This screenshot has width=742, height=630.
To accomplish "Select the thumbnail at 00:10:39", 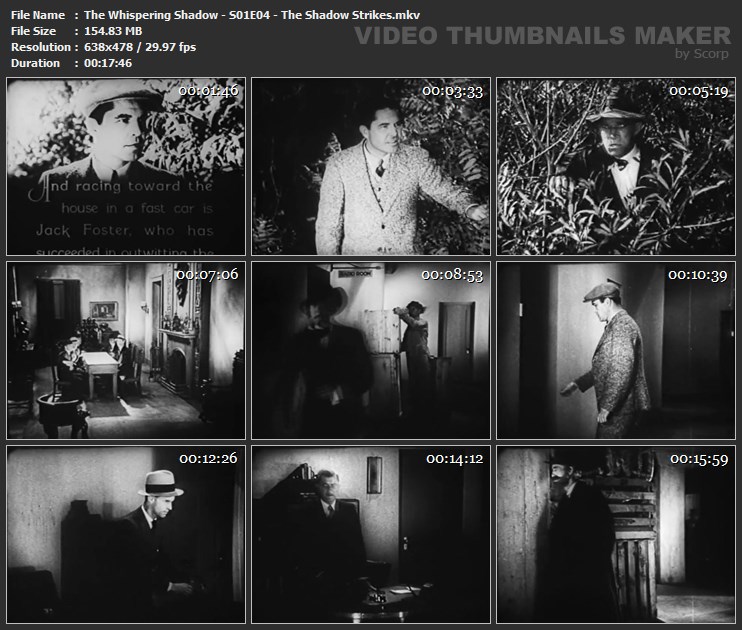I will click(x=616, y=350).
